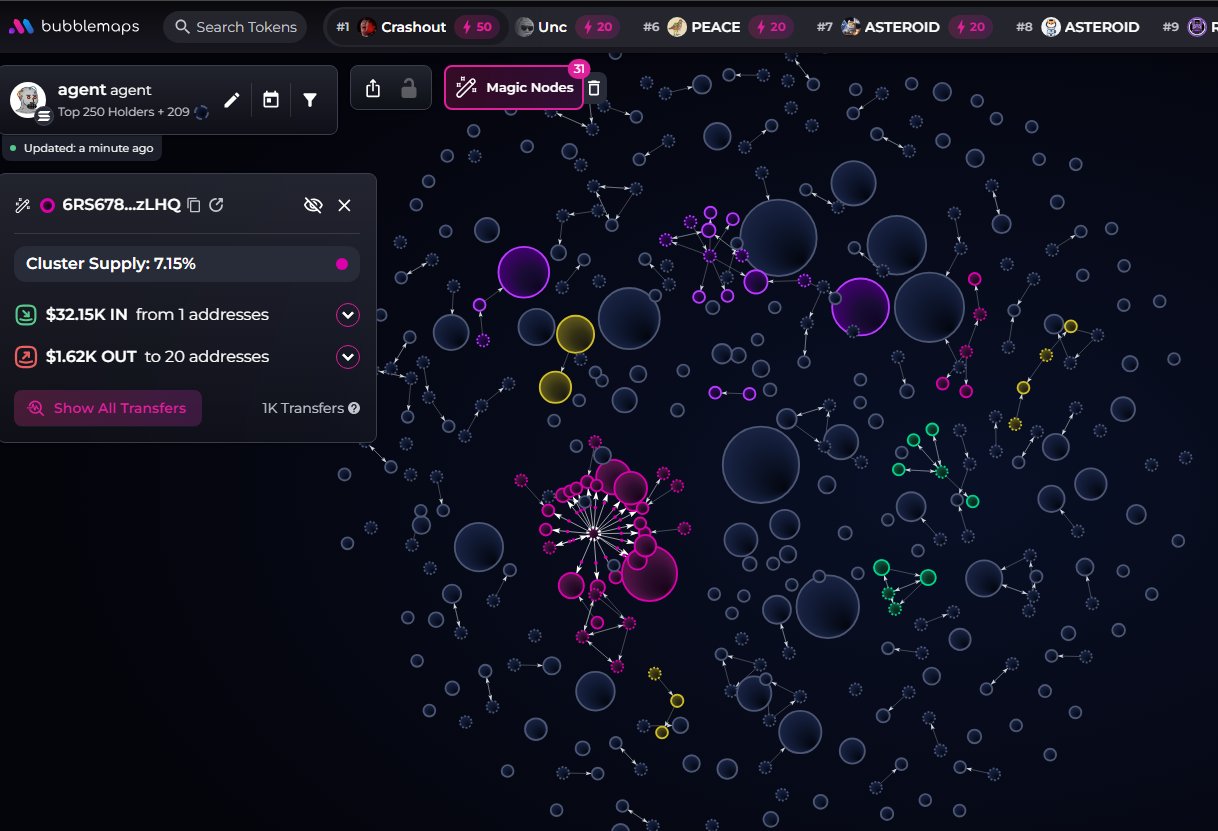Expand the $1.62K OUT addresses list

[347, 357]
